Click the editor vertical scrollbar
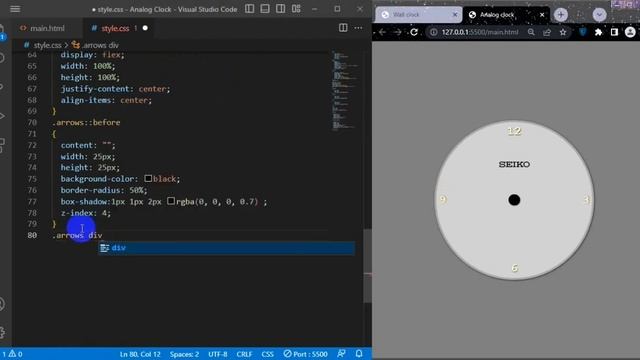The image size is (640, 360). (367, 265)
